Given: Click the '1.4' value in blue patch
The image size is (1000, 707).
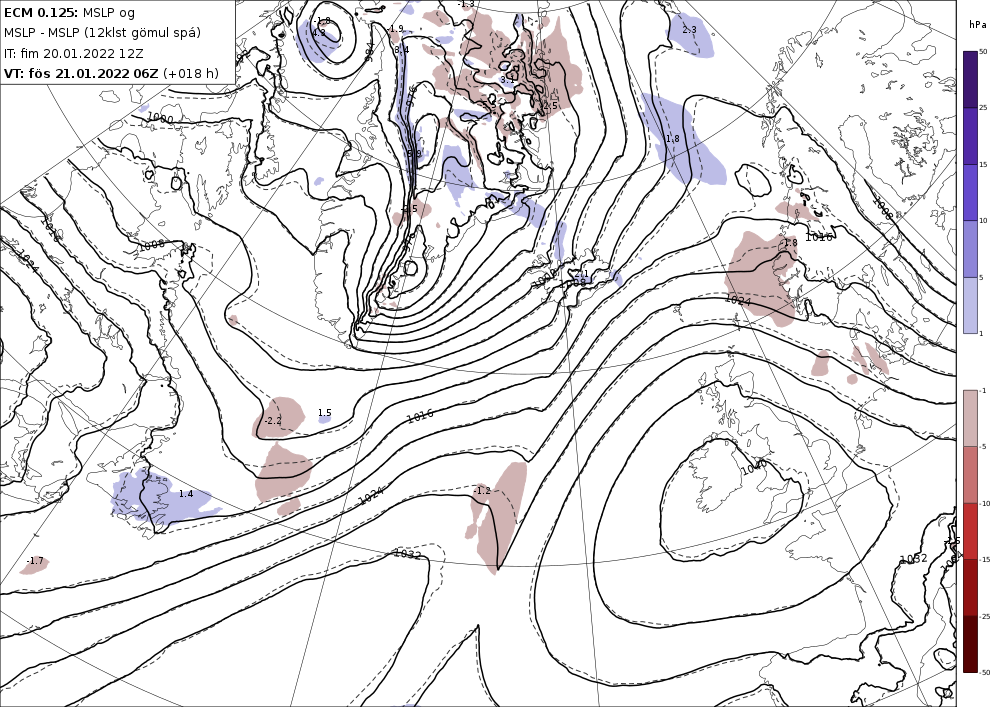Looking at the screenshot, I should point(186,493).
